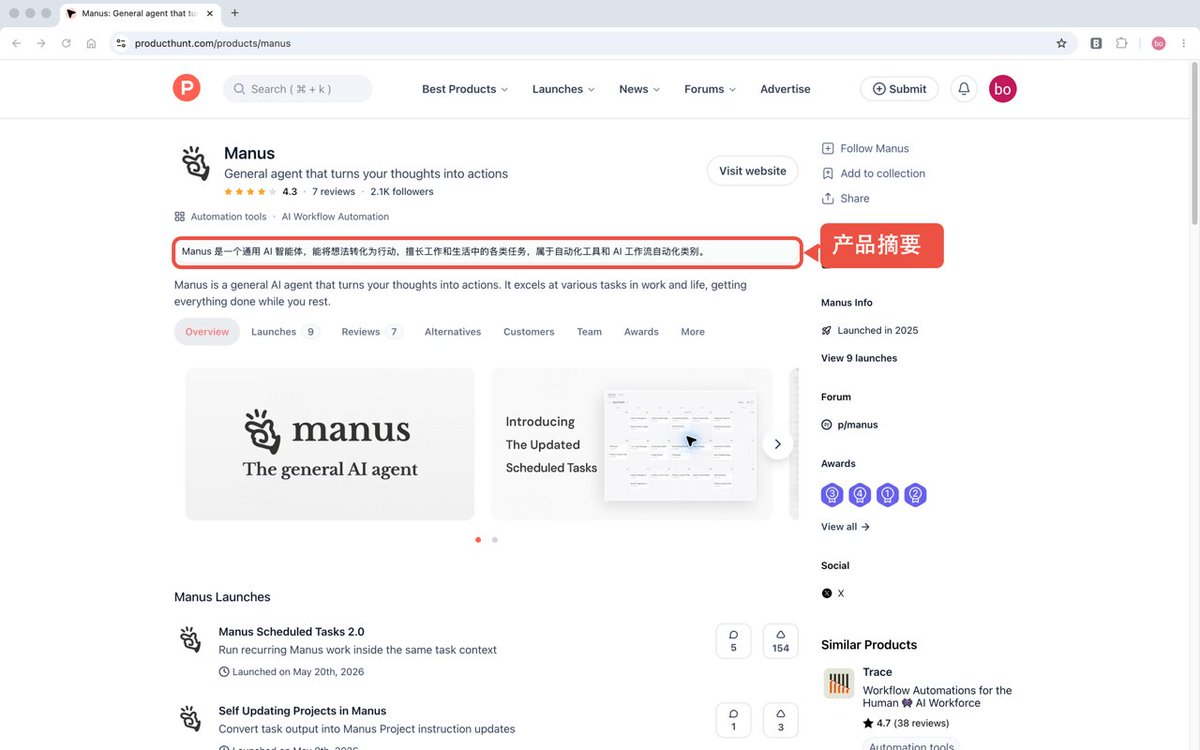Open the View all awards link
Image resolution: width=1200 pixels, height=750 pixels.
(x=845, y=527)
